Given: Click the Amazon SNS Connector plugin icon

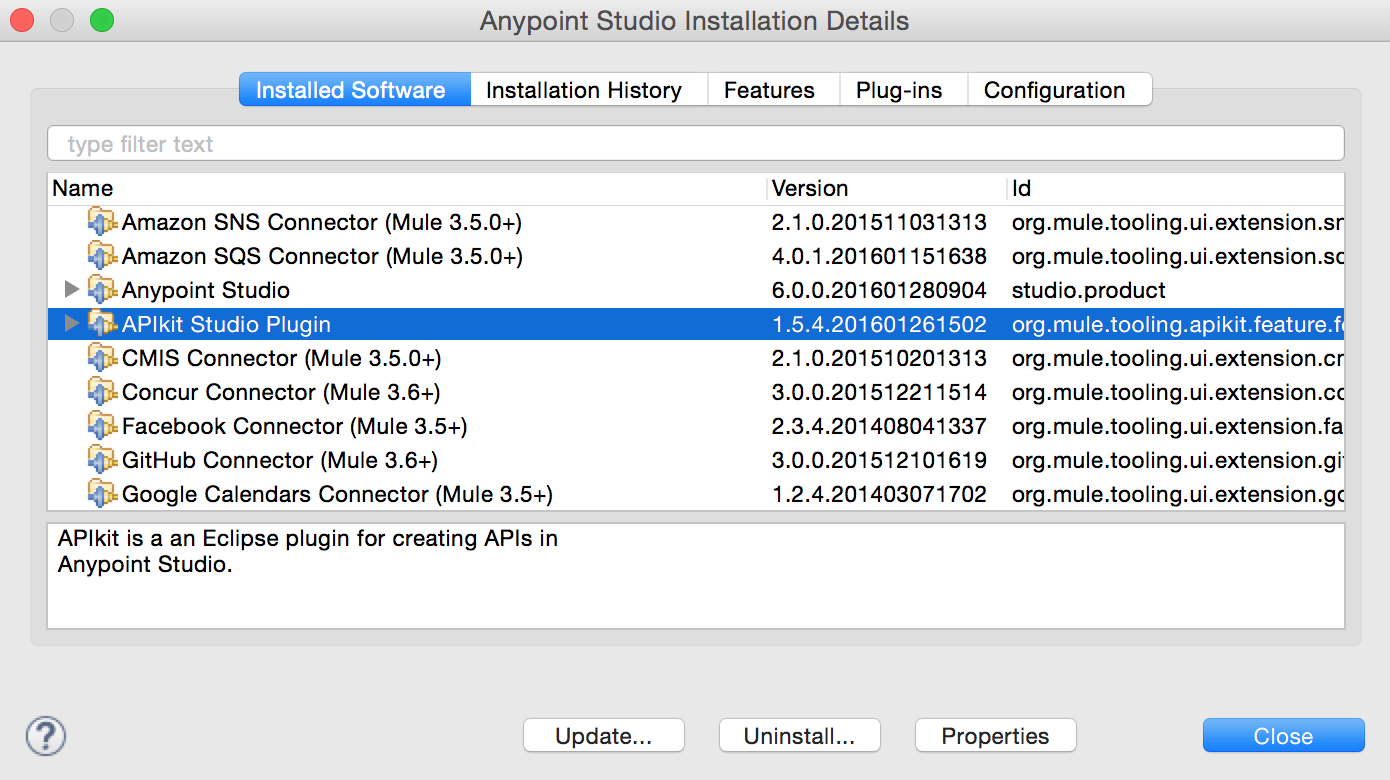Looking at the screenshot, I should [x=101, y=222].
